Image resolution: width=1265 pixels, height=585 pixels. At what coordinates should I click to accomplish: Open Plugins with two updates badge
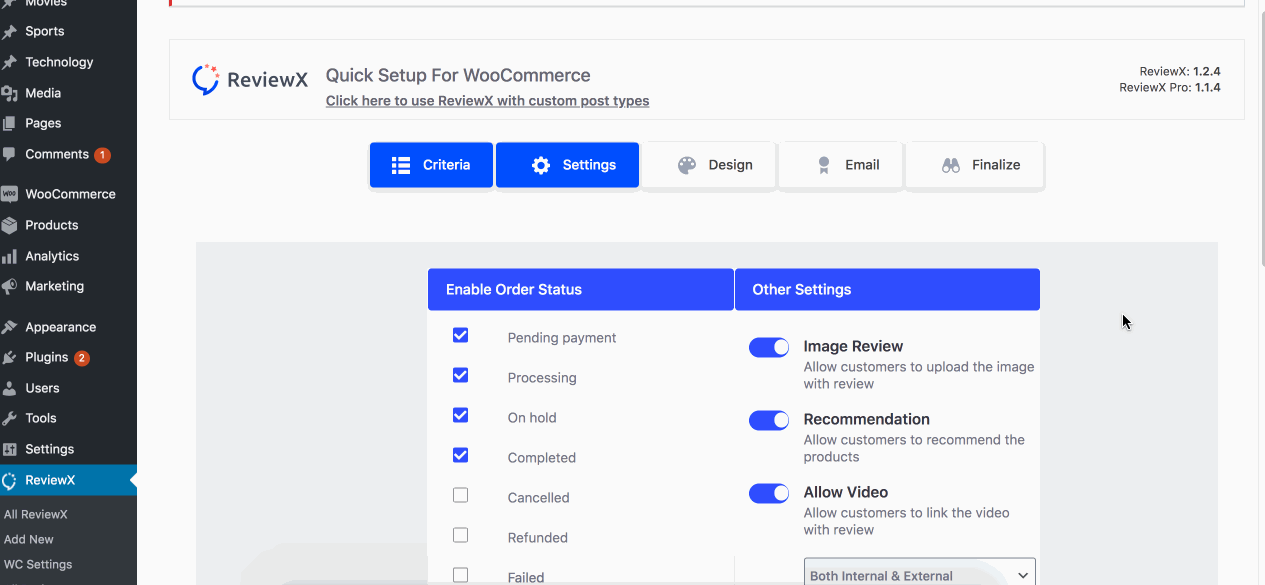coord(68,357)
